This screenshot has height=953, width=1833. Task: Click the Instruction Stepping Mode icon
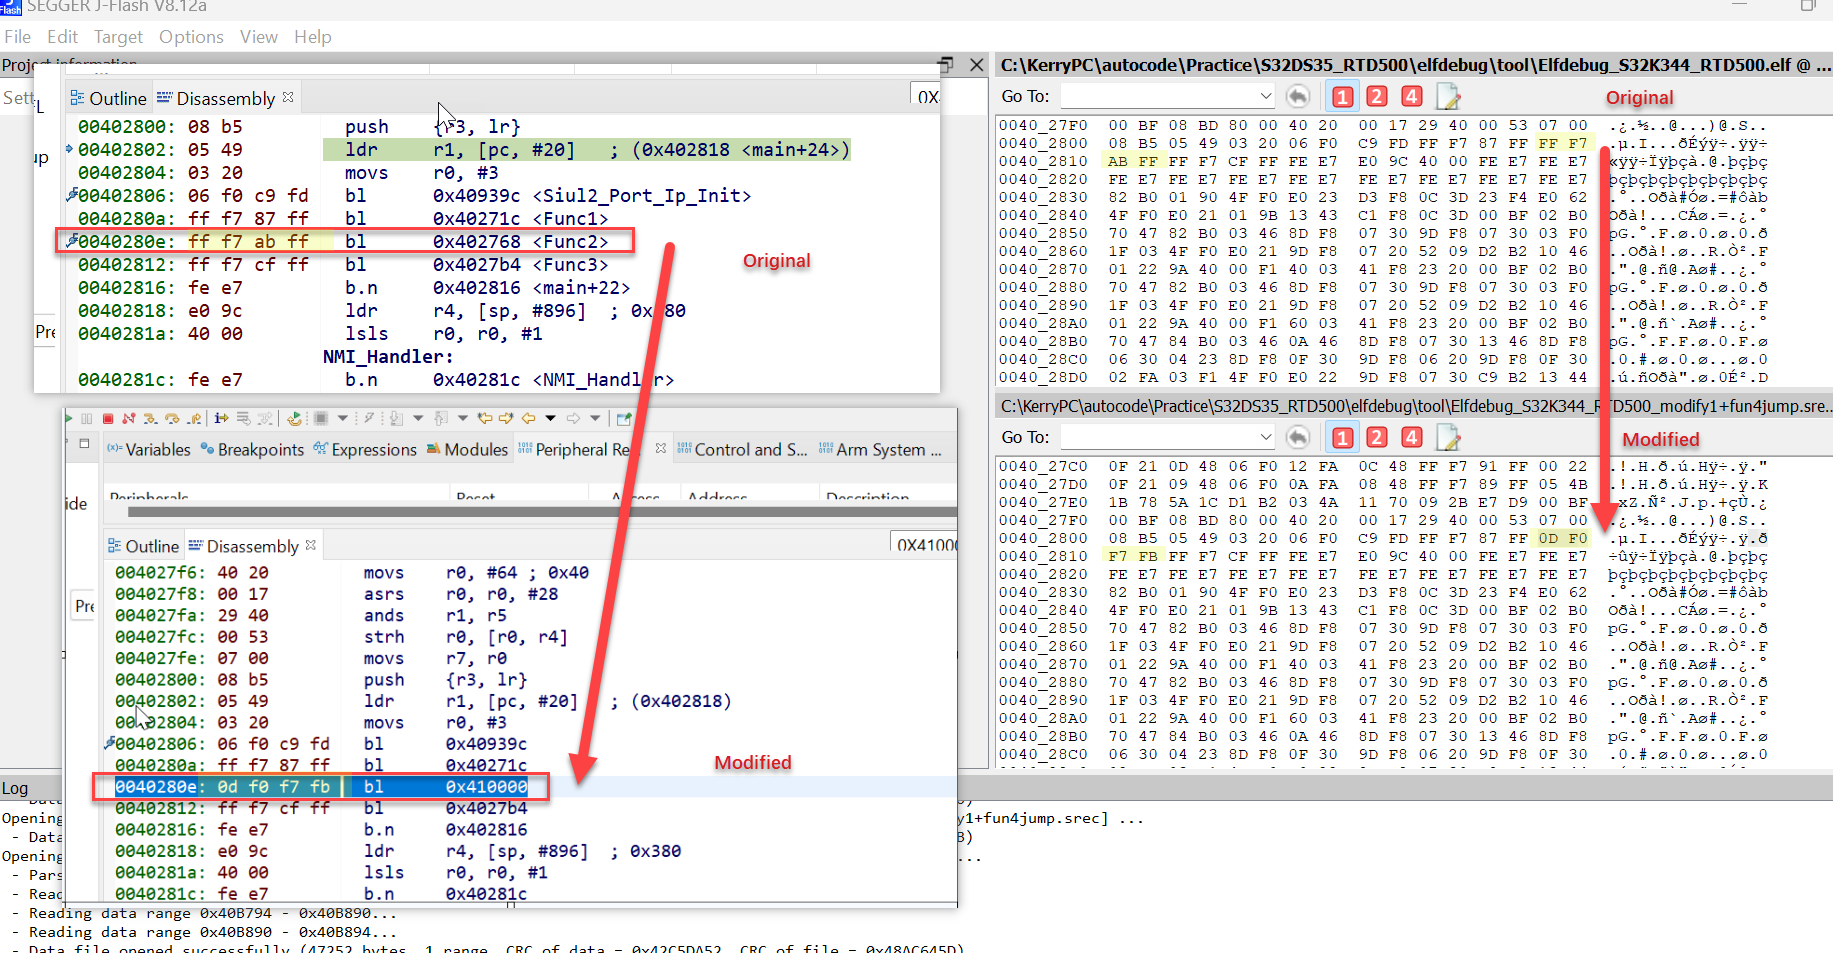(x=220, y=418)
